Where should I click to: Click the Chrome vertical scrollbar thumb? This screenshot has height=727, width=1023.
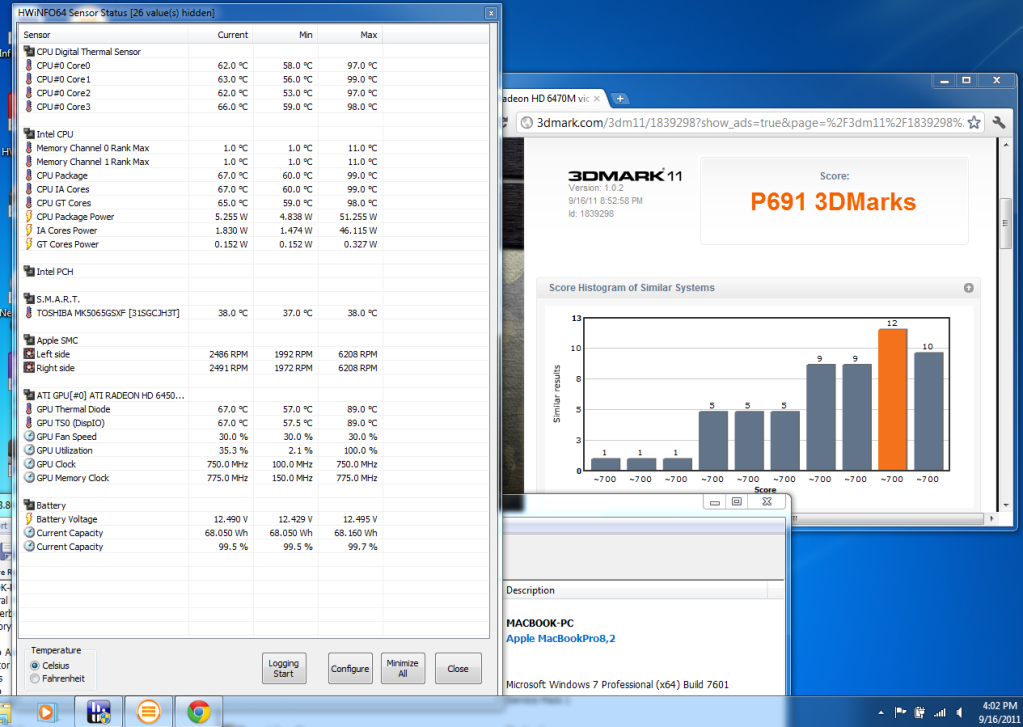pyautogui.click(x=1006, y=223)
